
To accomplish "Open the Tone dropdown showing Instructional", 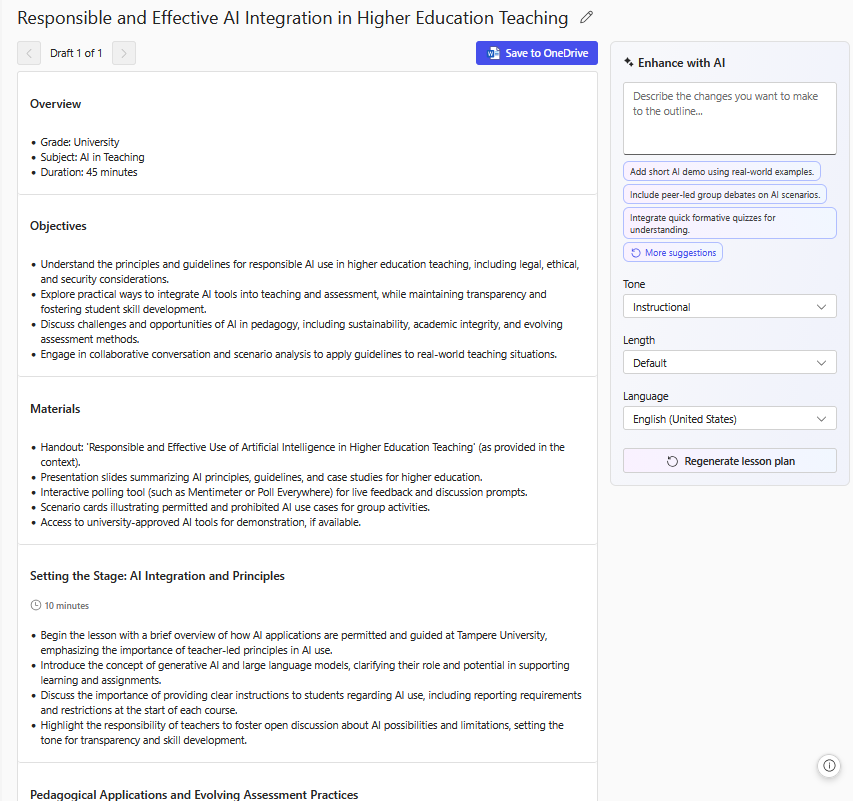I will [729, 307].
